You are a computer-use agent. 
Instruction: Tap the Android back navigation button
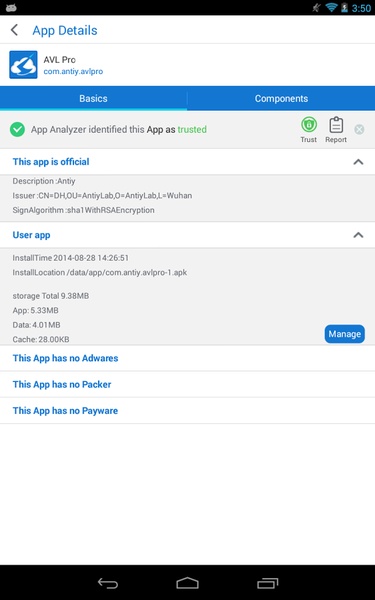(x=108, y=583)
